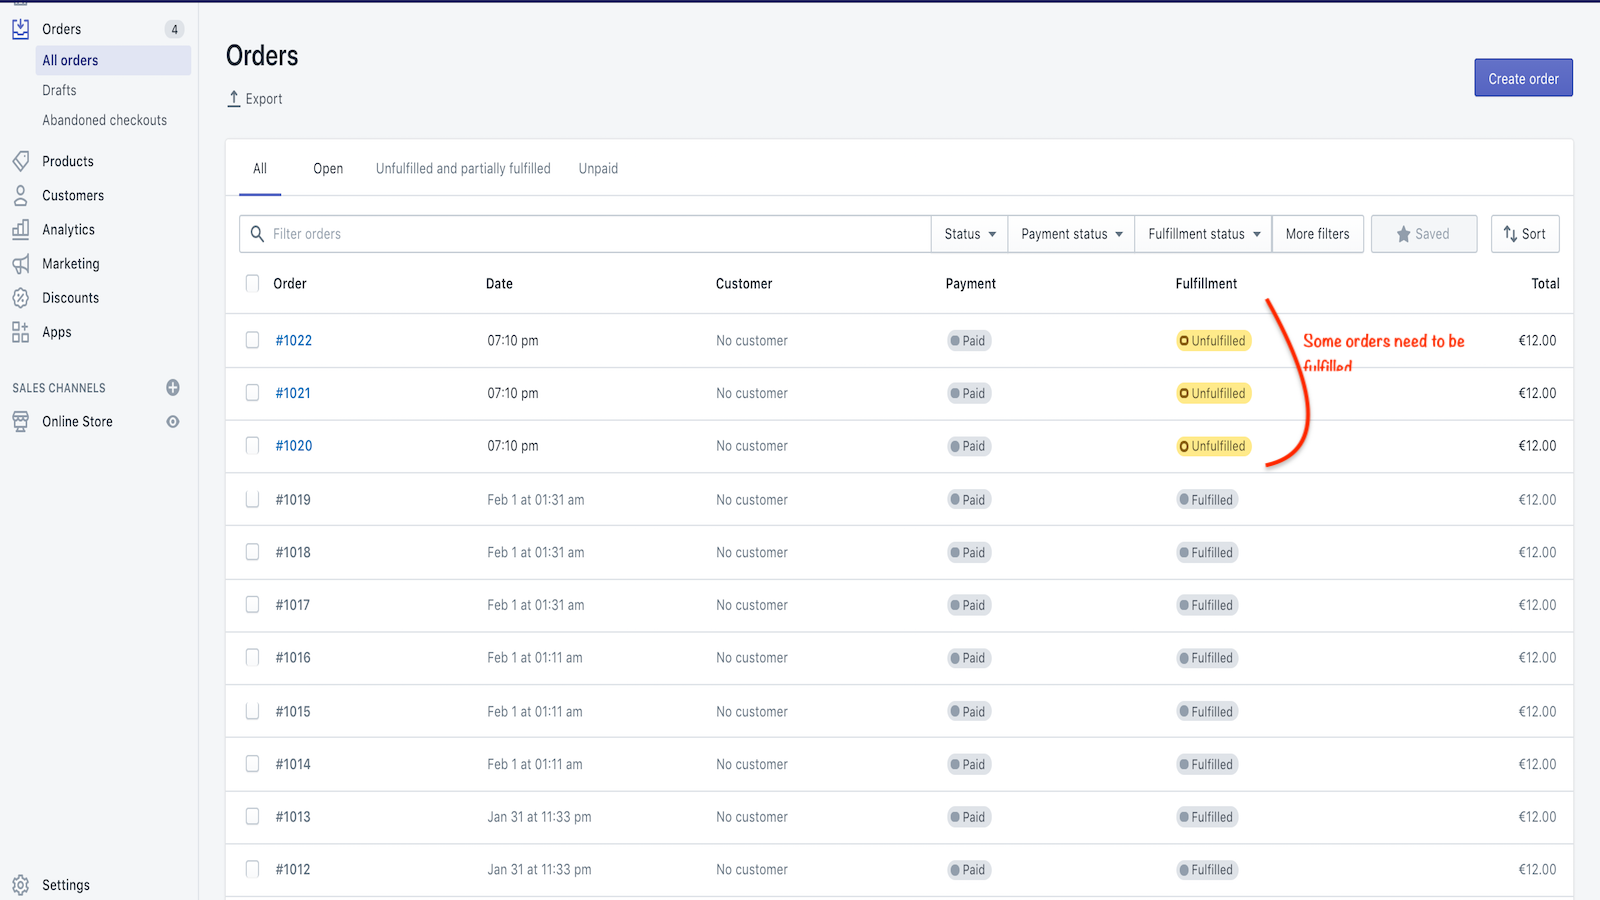Switch to the Unpaid tab
Viewport: 1600px width, 900px height.
(598, 169)
